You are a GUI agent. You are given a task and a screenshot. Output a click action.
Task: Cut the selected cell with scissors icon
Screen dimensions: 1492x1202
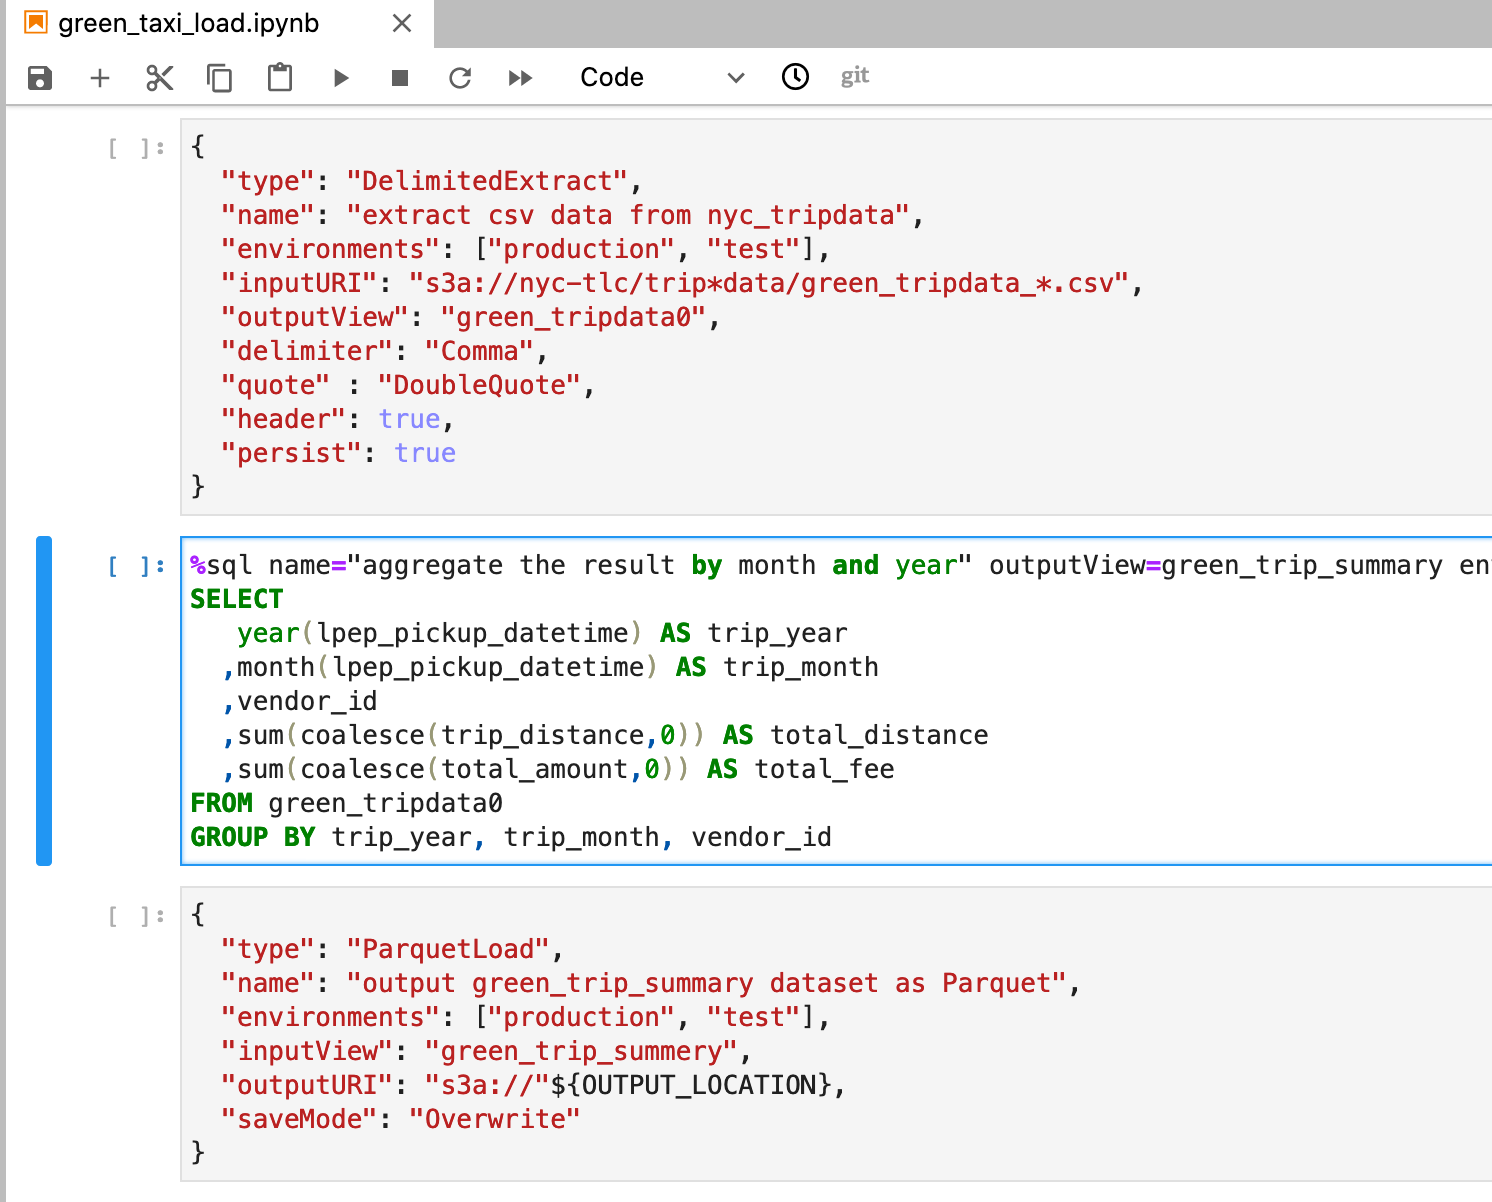pos(160,78)
